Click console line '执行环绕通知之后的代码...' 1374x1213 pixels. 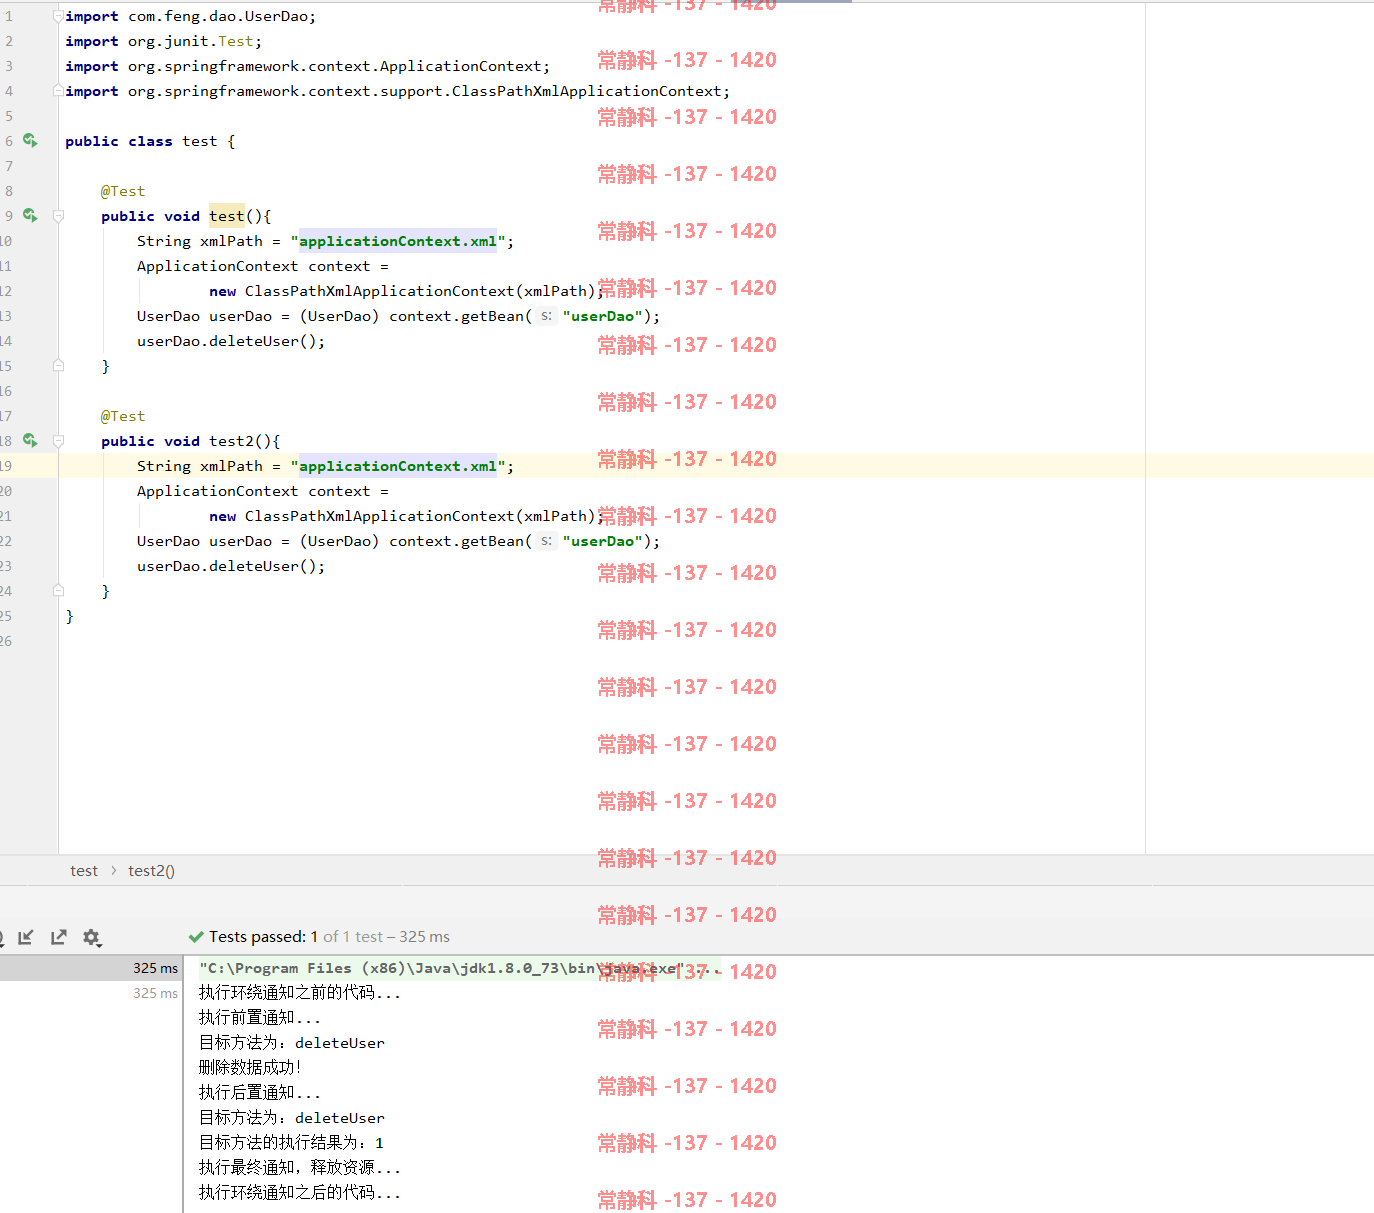[300, 1192]
